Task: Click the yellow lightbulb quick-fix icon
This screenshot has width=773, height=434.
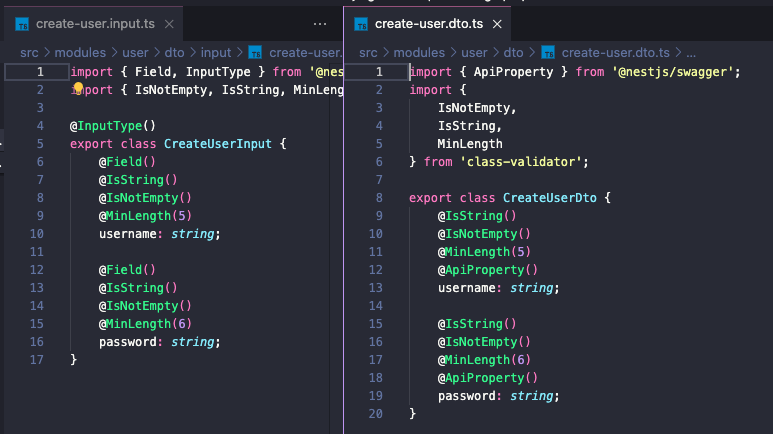Action: coord(78,88)
